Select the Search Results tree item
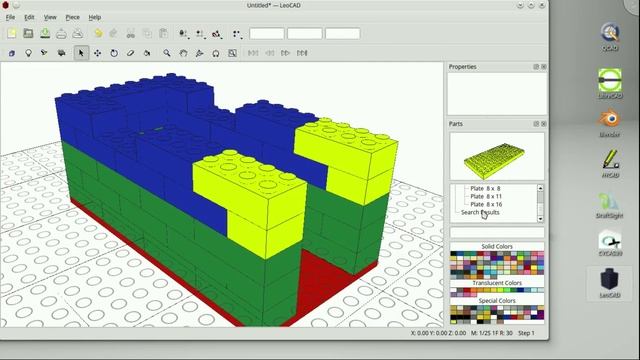The image size is (640, 360). point(480,212)
